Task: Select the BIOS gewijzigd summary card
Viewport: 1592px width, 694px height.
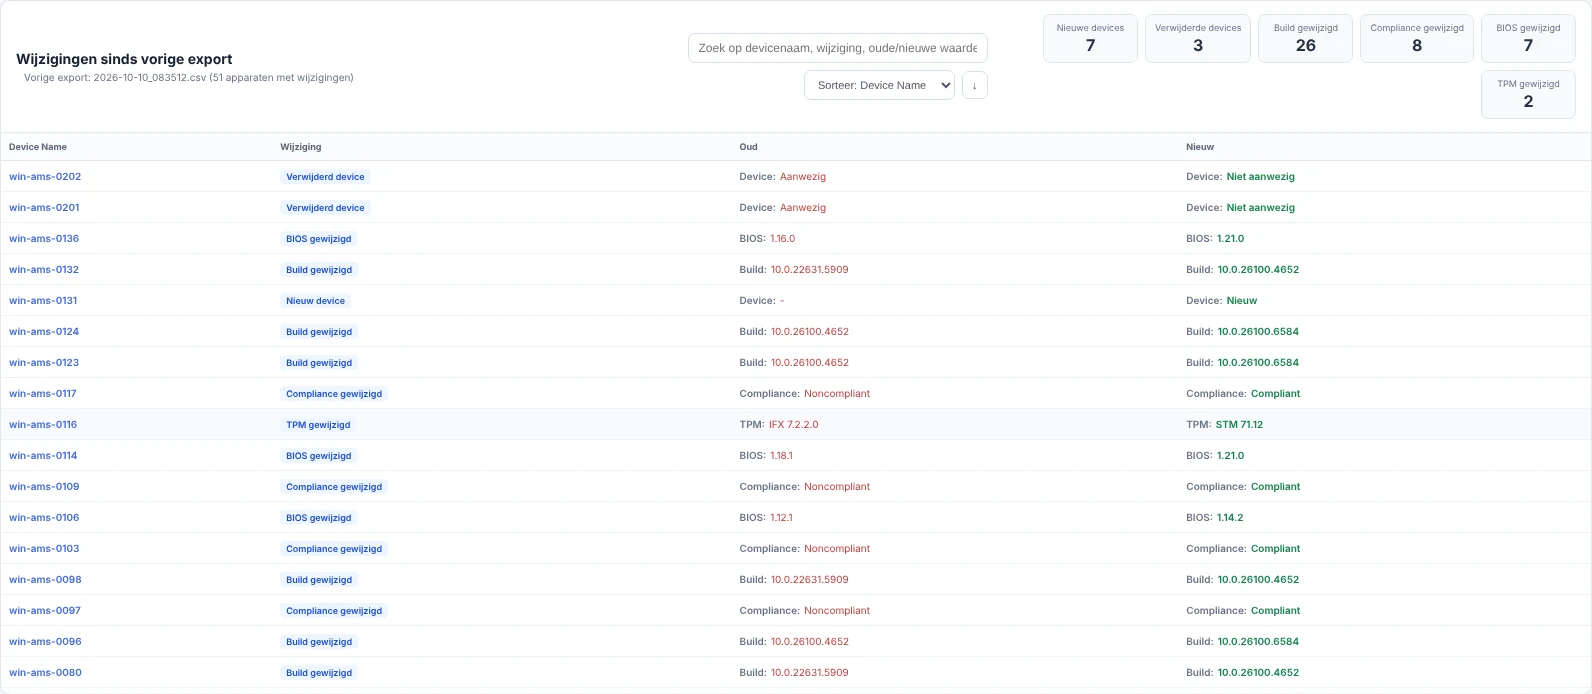Action: point(1528,38)
